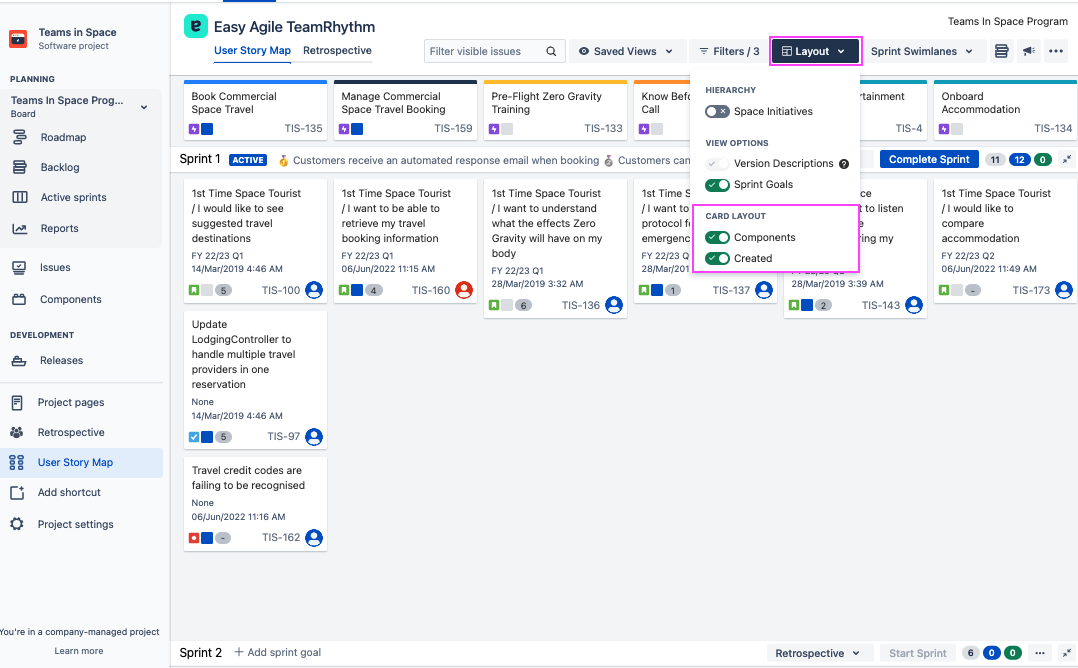Viewport: 1078px width, 668px height.
Task: Open Backlog in the sidebar
Action: tap(60, 167)
